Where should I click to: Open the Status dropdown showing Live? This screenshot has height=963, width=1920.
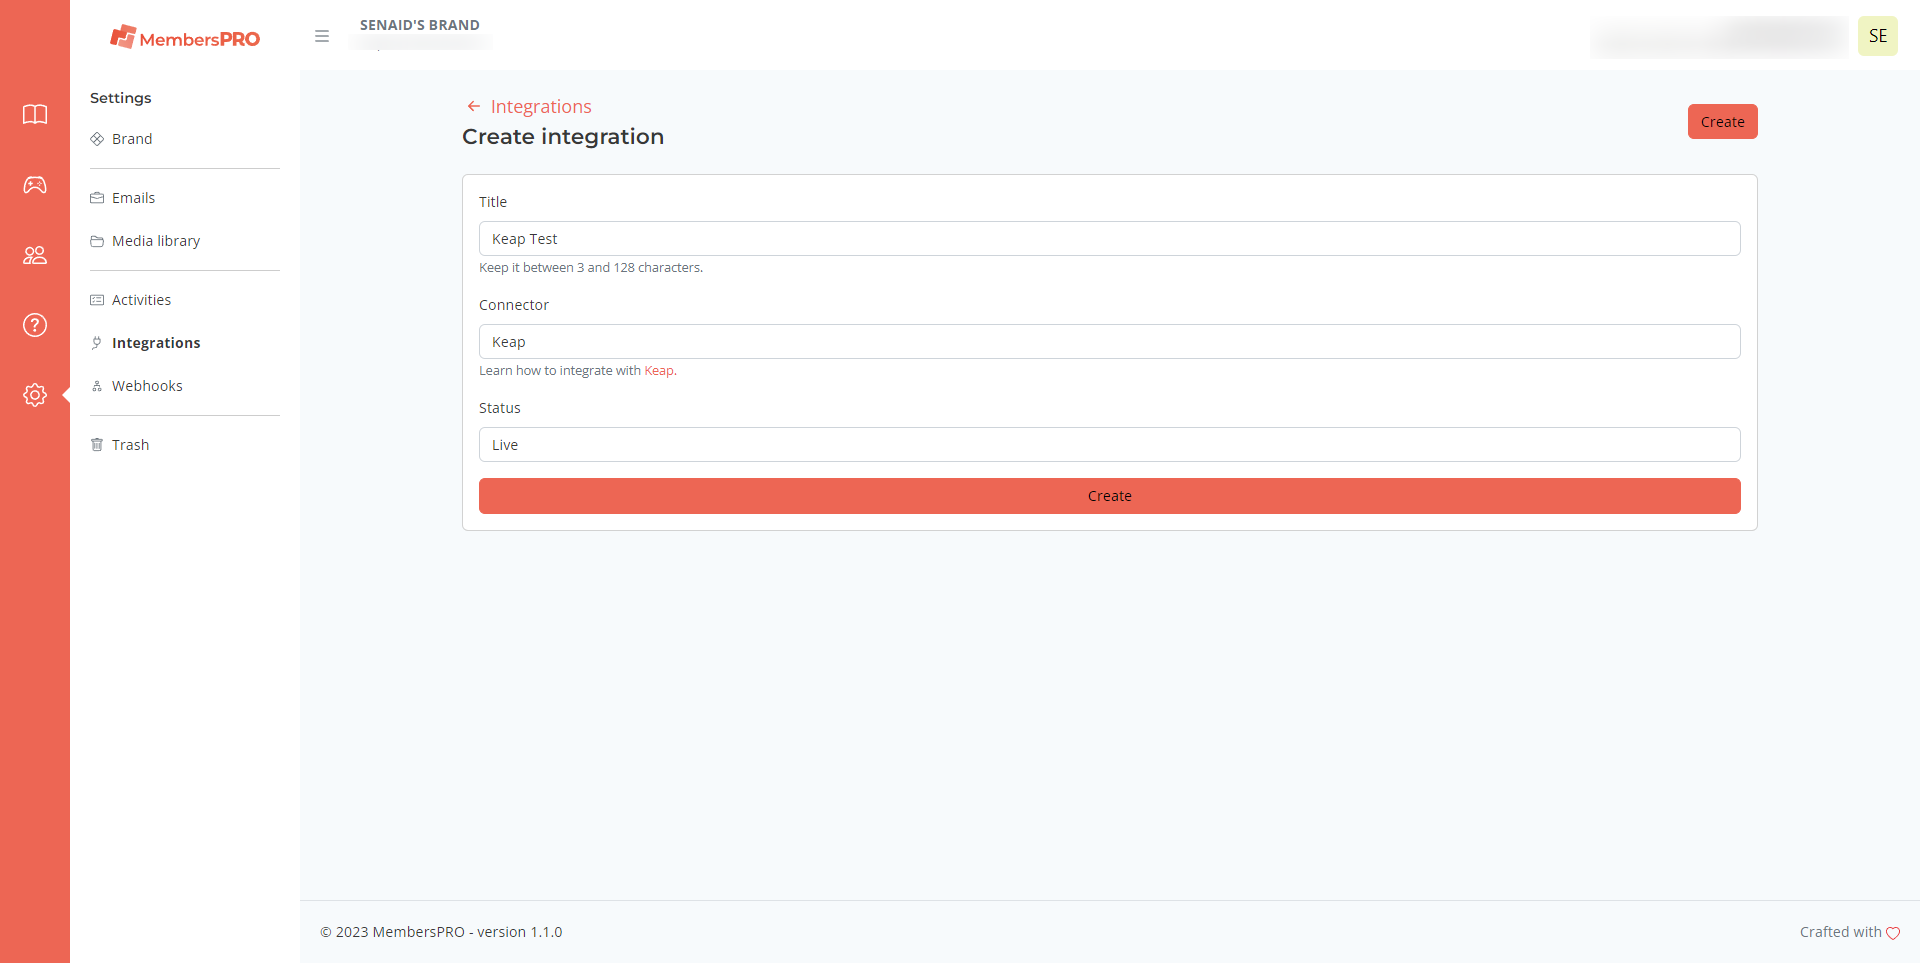coord(1109,444)
